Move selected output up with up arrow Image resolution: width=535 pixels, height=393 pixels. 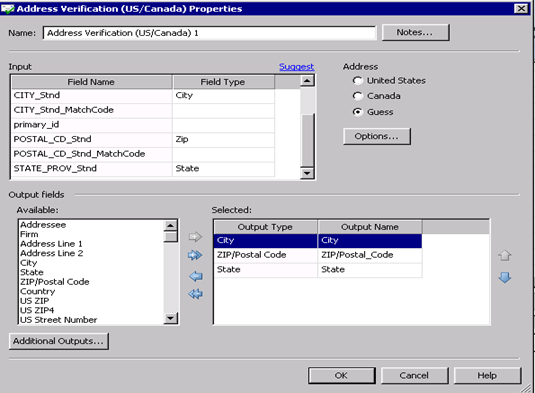tap(505, 255)
